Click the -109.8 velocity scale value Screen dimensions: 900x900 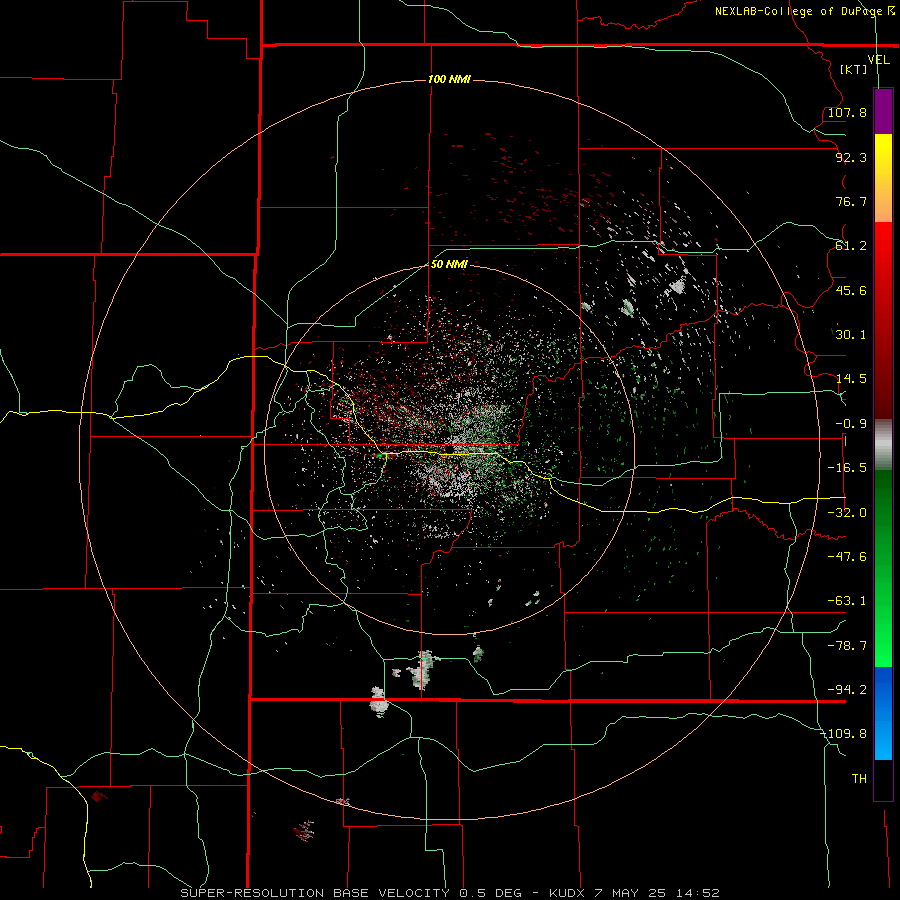coord(844,734)
